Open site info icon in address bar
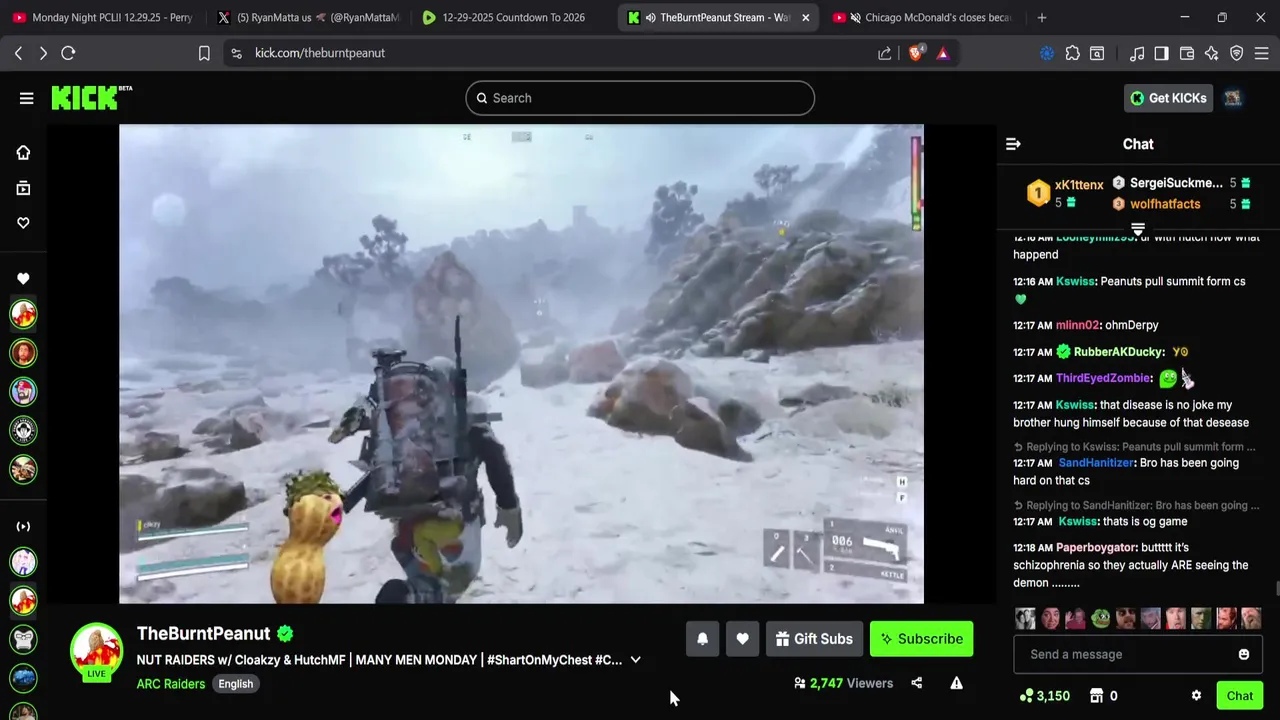The image size is (1280, 720). [236, 53]
